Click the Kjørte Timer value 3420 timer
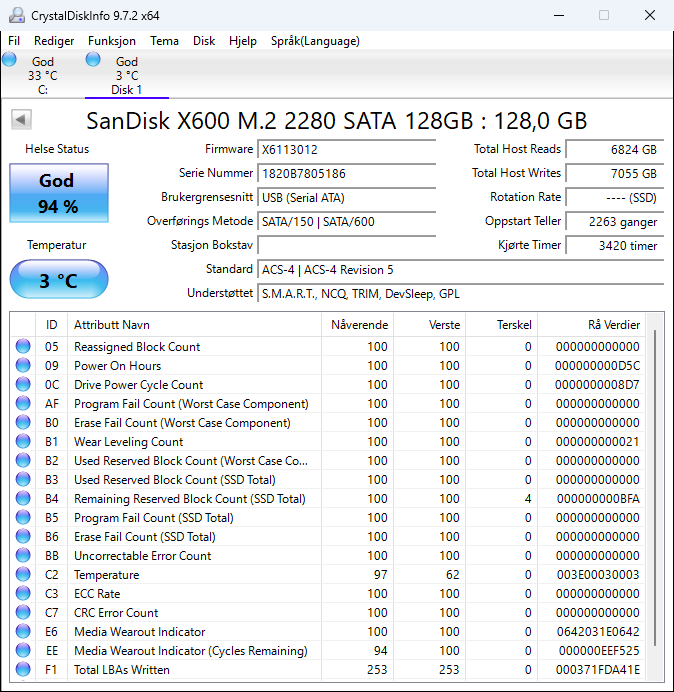Image resolution: width=674 pixels, height=692 pixels. pos(614,245)
